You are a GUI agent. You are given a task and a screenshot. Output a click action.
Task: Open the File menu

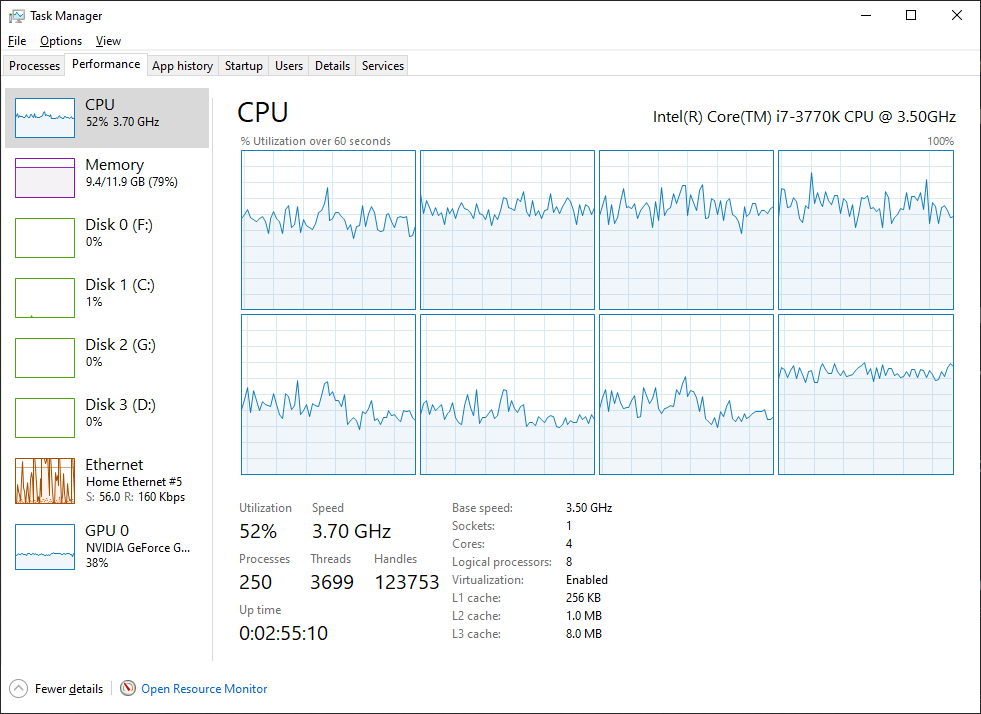[x=16, y=41]
